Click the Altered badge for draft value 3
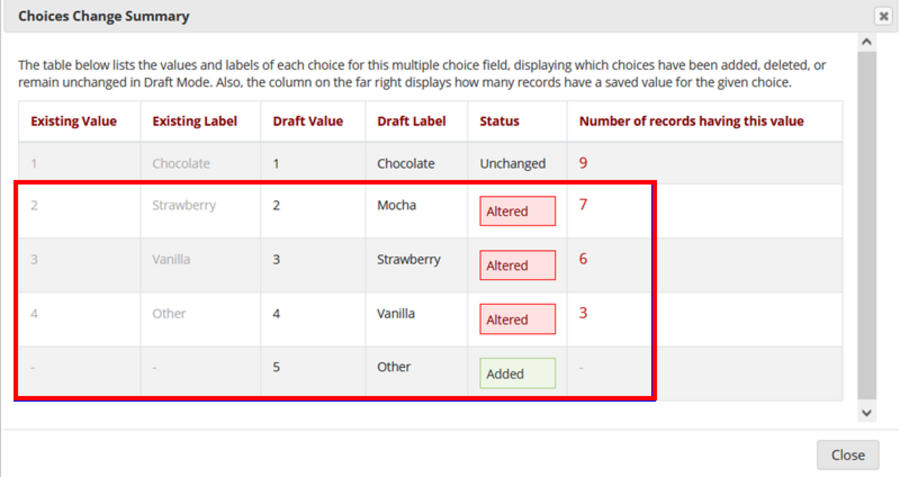900x477 pixels. (x=517, y=265)
